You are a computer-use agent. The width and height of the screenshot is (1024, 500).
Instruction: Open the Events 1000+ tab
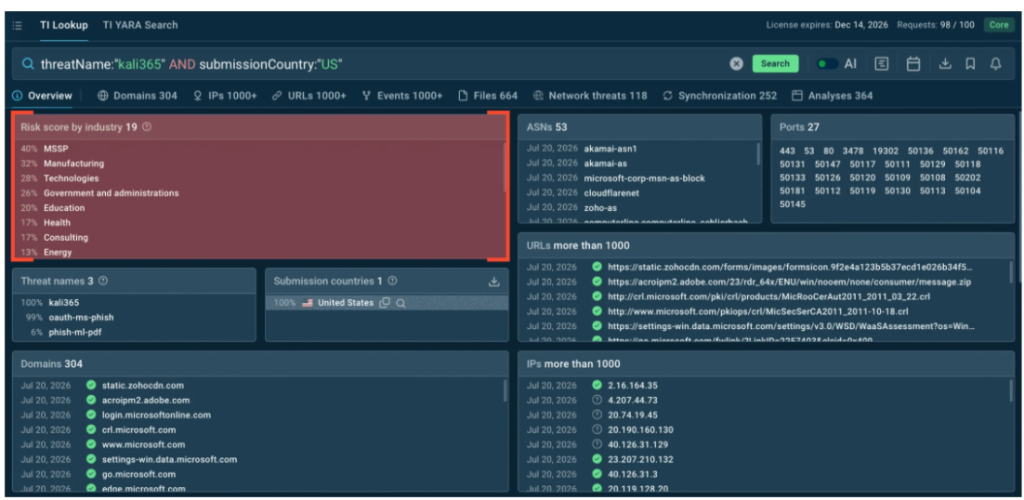402,95
